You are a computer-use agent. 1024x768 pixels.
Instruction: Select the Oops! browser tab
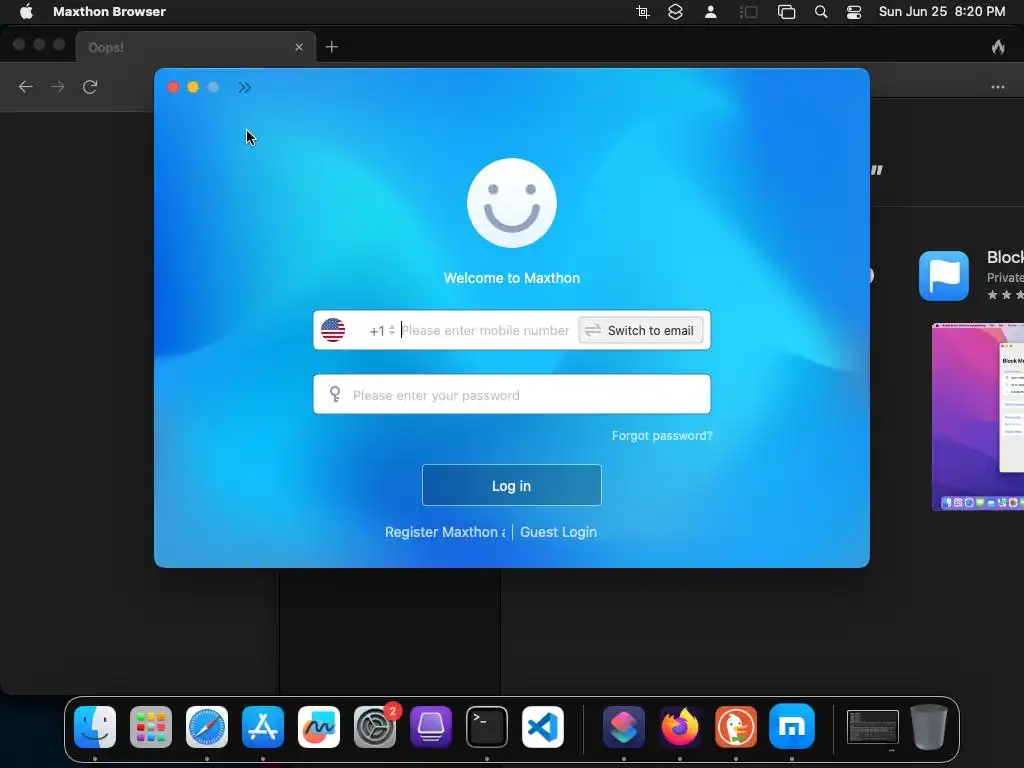(x=196, y=47)
